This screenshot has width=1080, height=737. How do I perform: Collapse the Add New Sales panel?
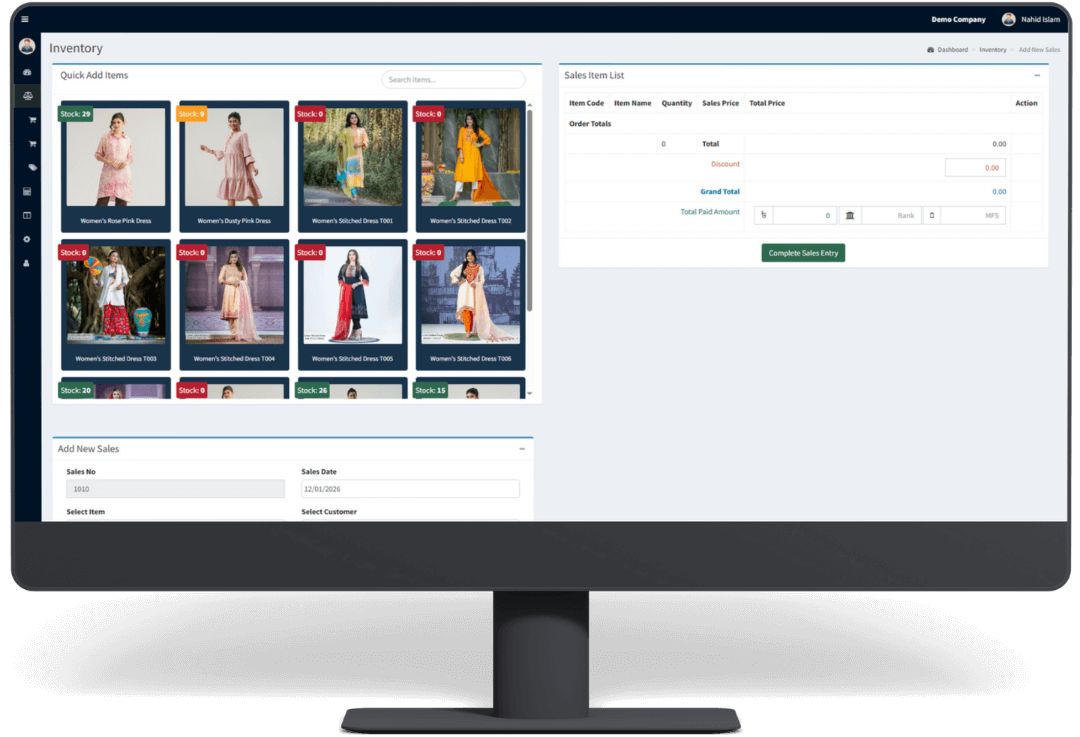point(522,449)
